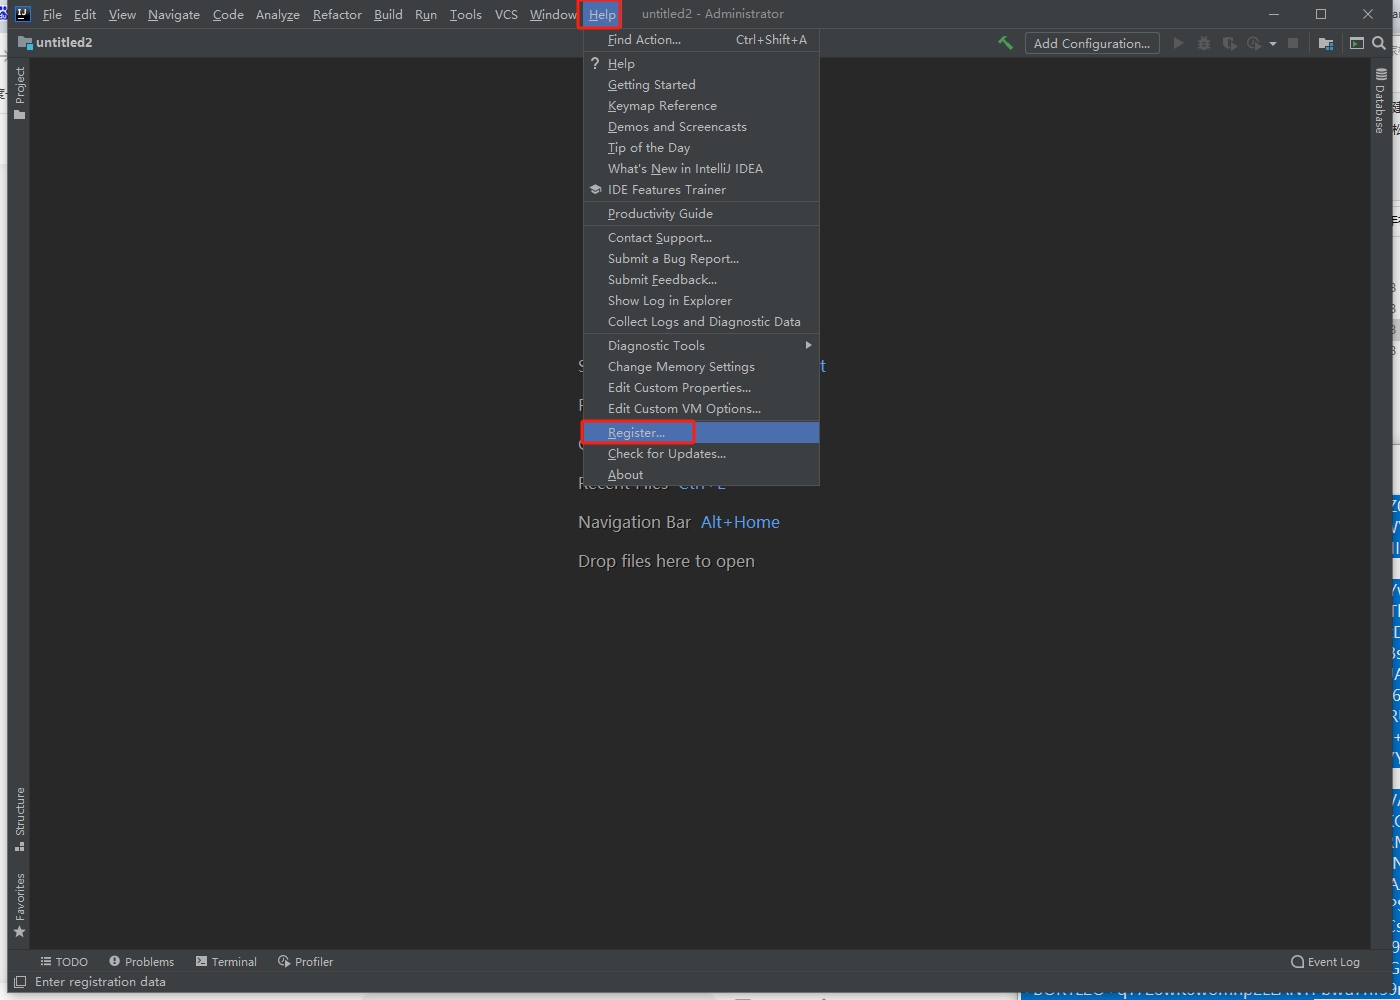The height and width of the screenshot is (1000, 1400).
Task: Select Edit Custom Properties entry
Action: point(701,387)
